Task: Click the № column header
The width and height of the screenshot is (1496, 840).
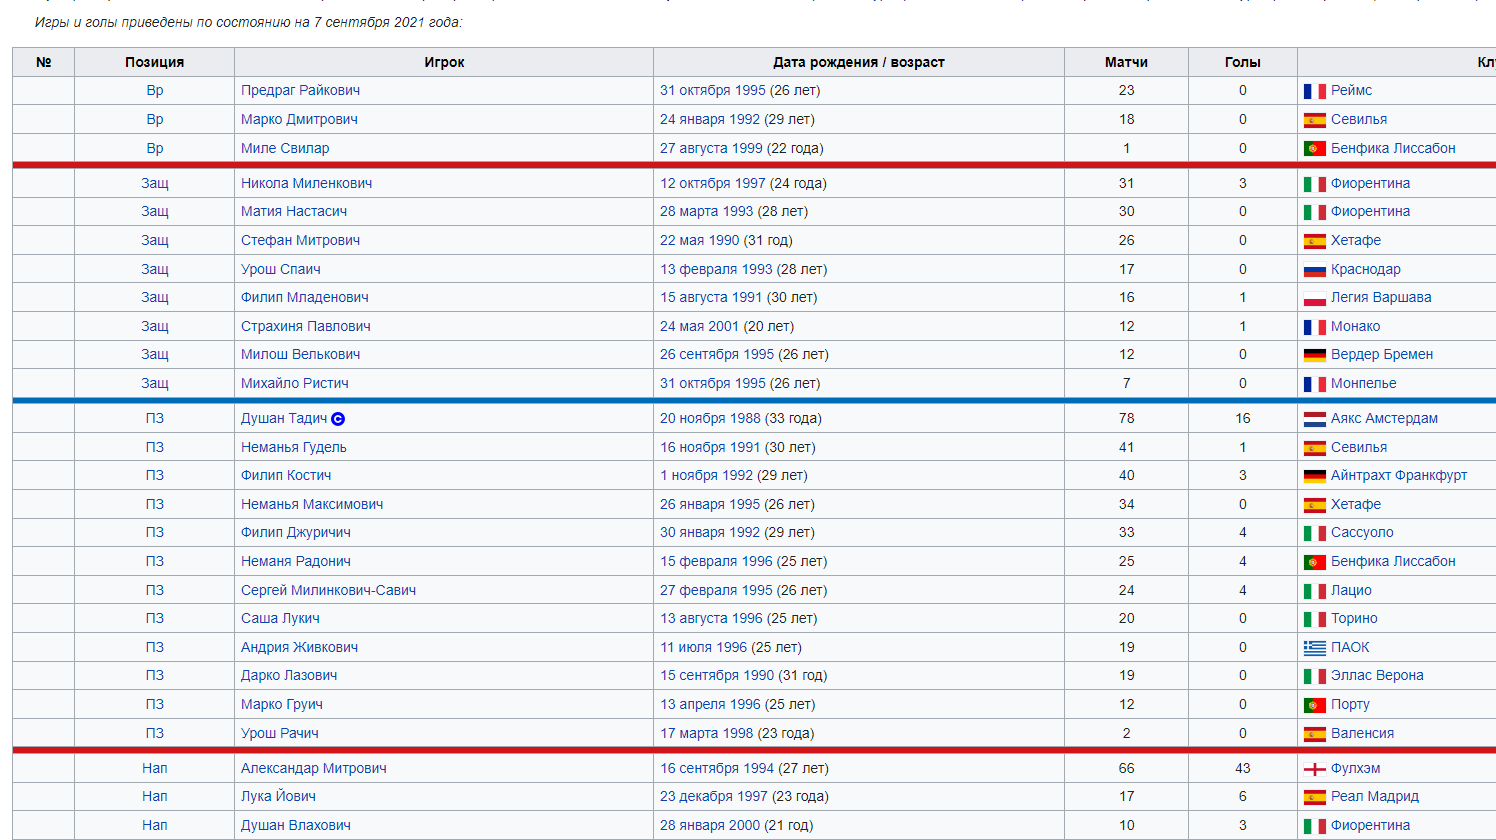Action: 44,62
